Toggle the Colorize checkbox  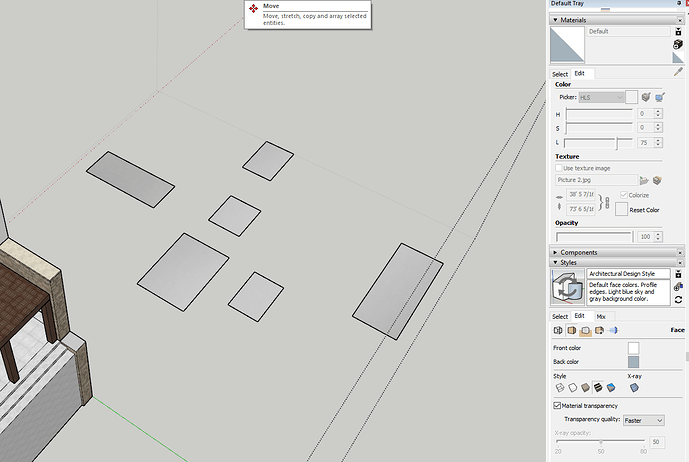pos(624,195)
